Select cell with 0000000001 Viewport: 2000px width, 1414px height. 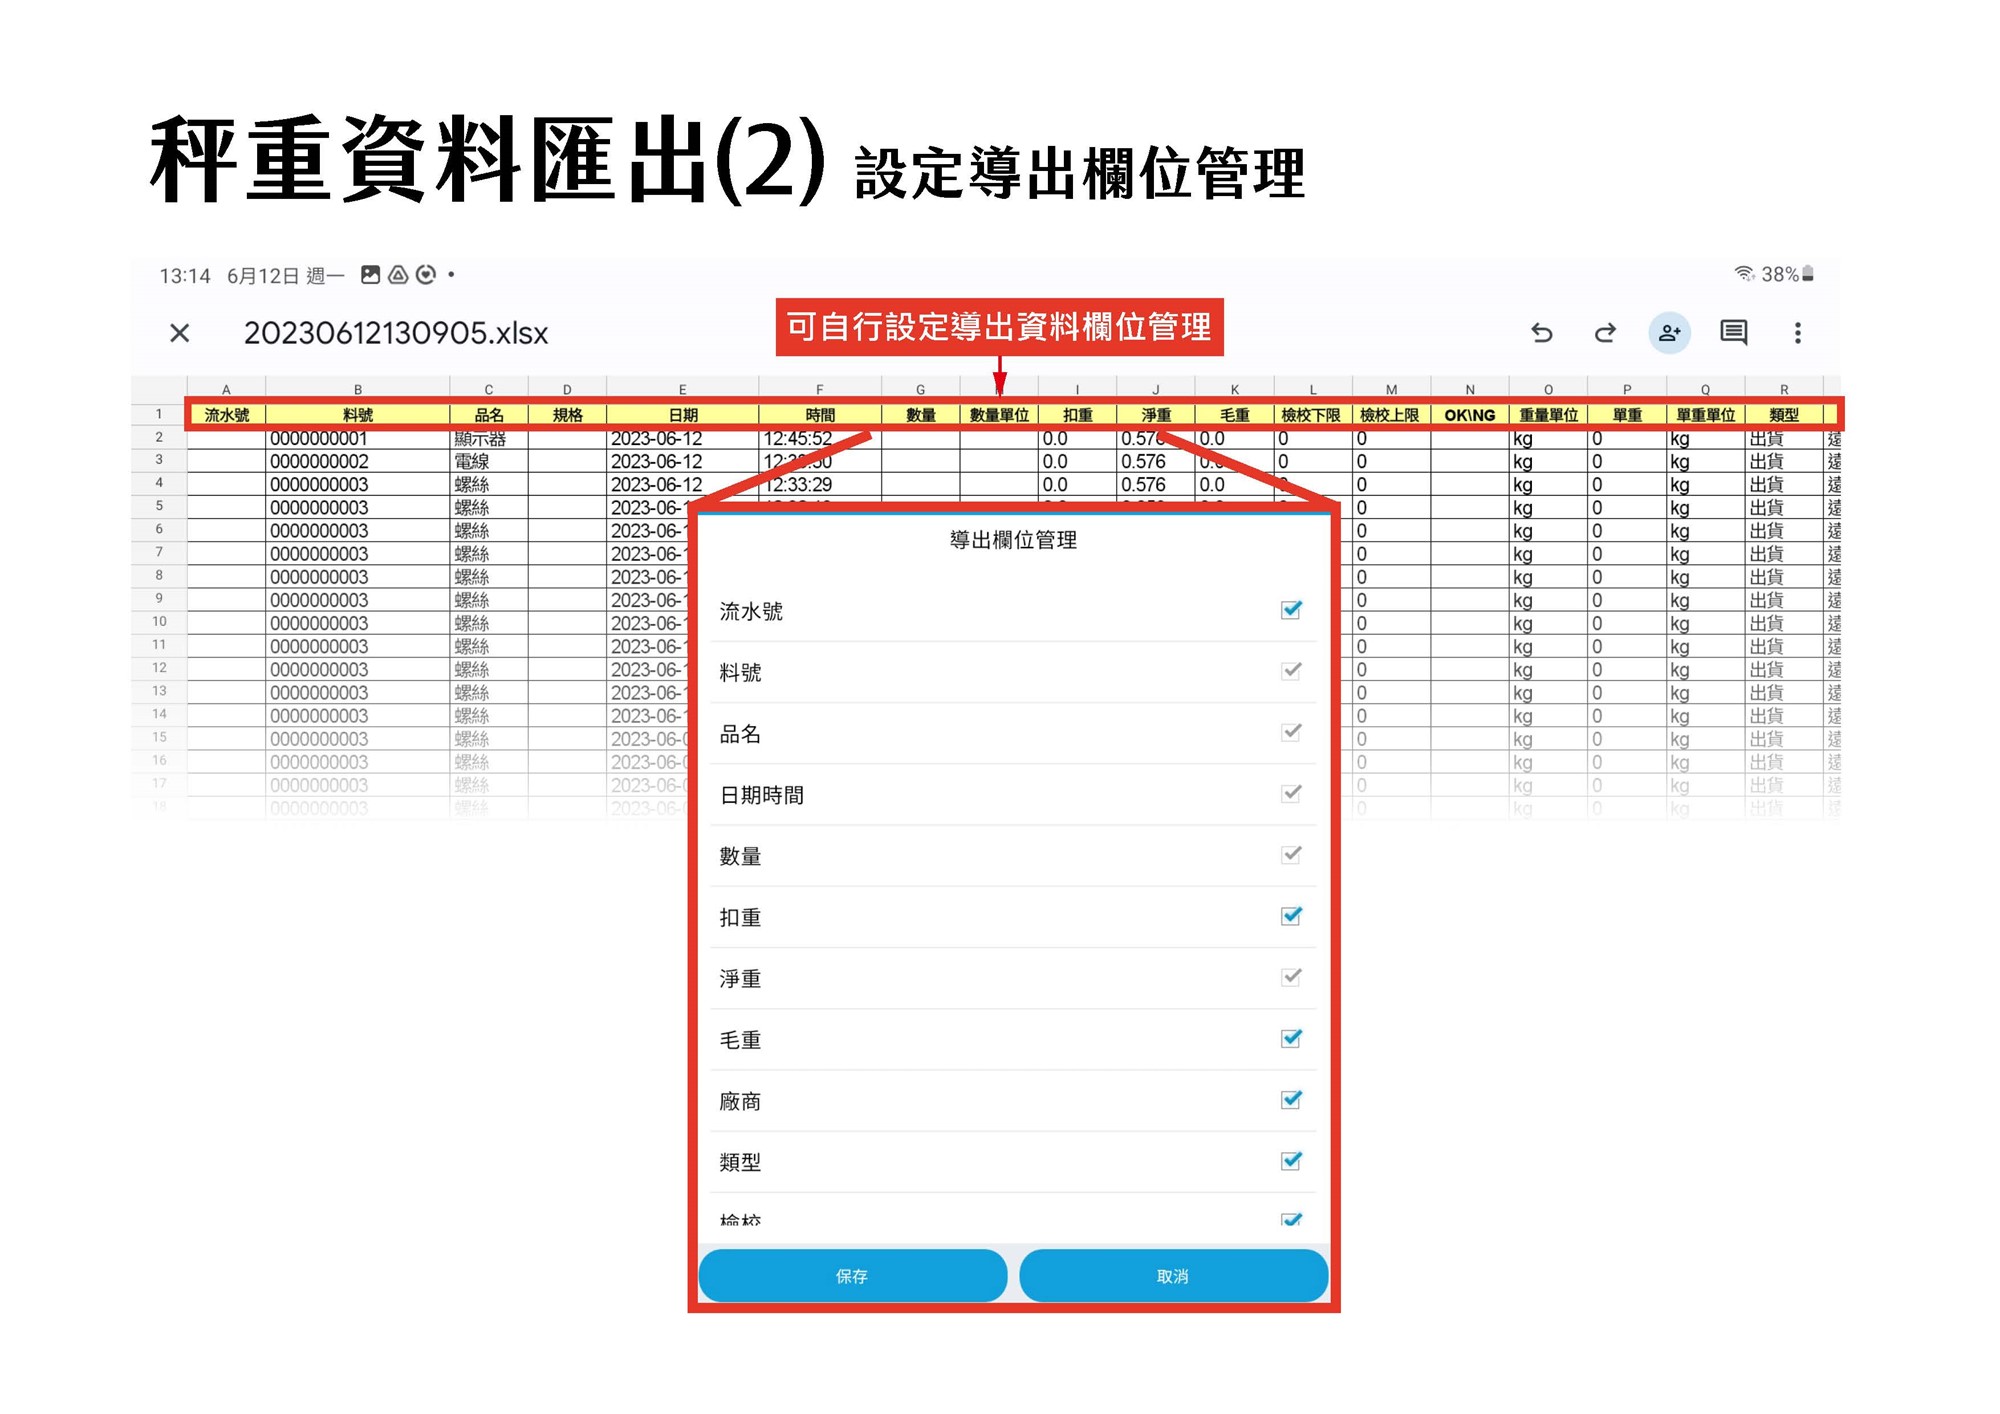pos(357,439)
